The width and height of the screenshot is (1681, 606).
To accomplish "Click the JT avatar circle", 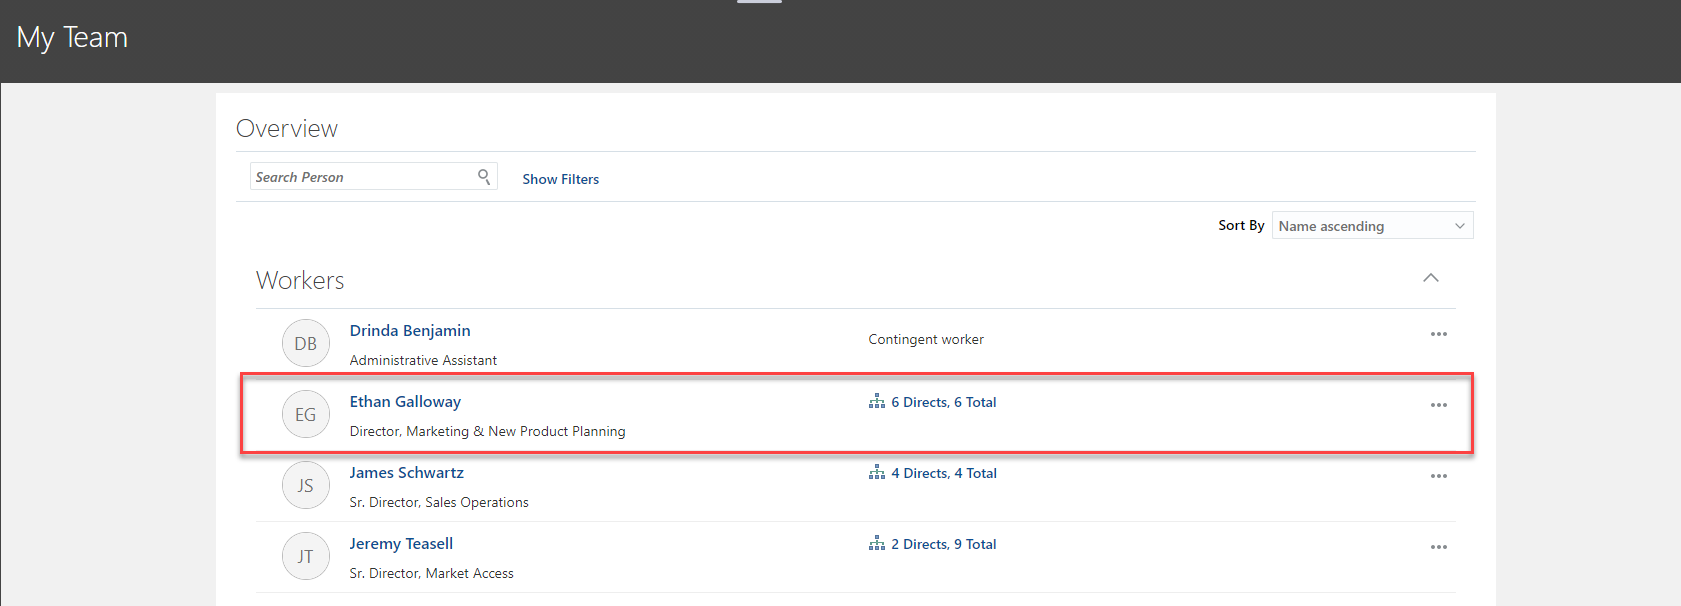I will tap(306, 556).
